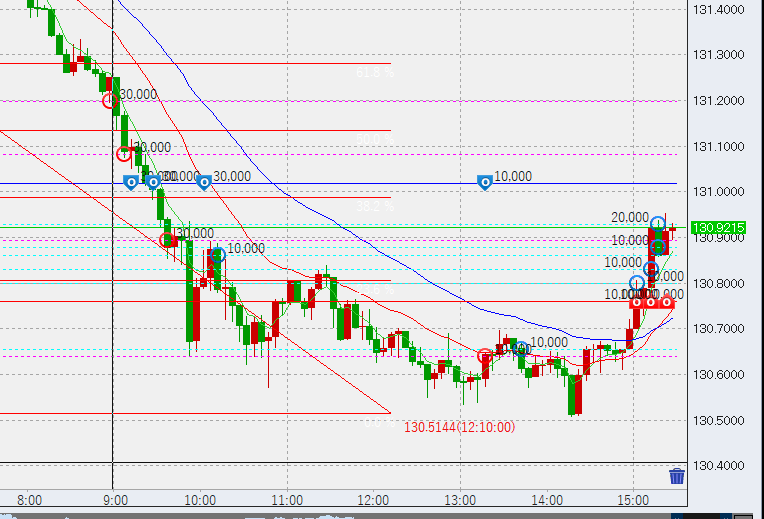This screenshot has width=764, height=519.
Task: Click the trash can icon
Action: point(677,476)
